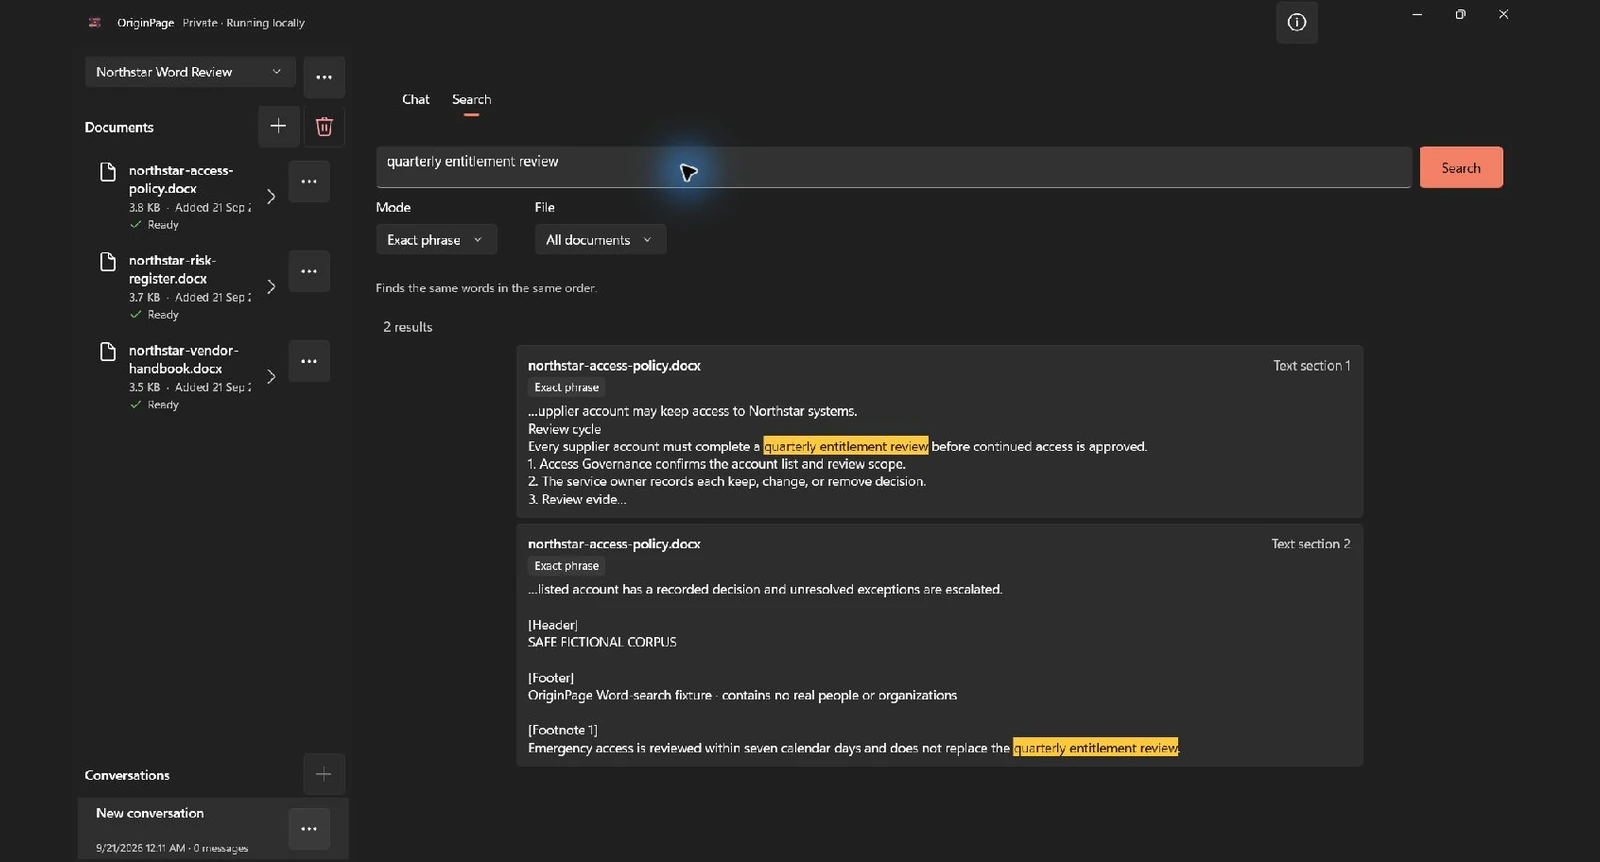Viewport: 1600px width, 862px height.
Task: Close the OriginPage window
Action: 1503,14
